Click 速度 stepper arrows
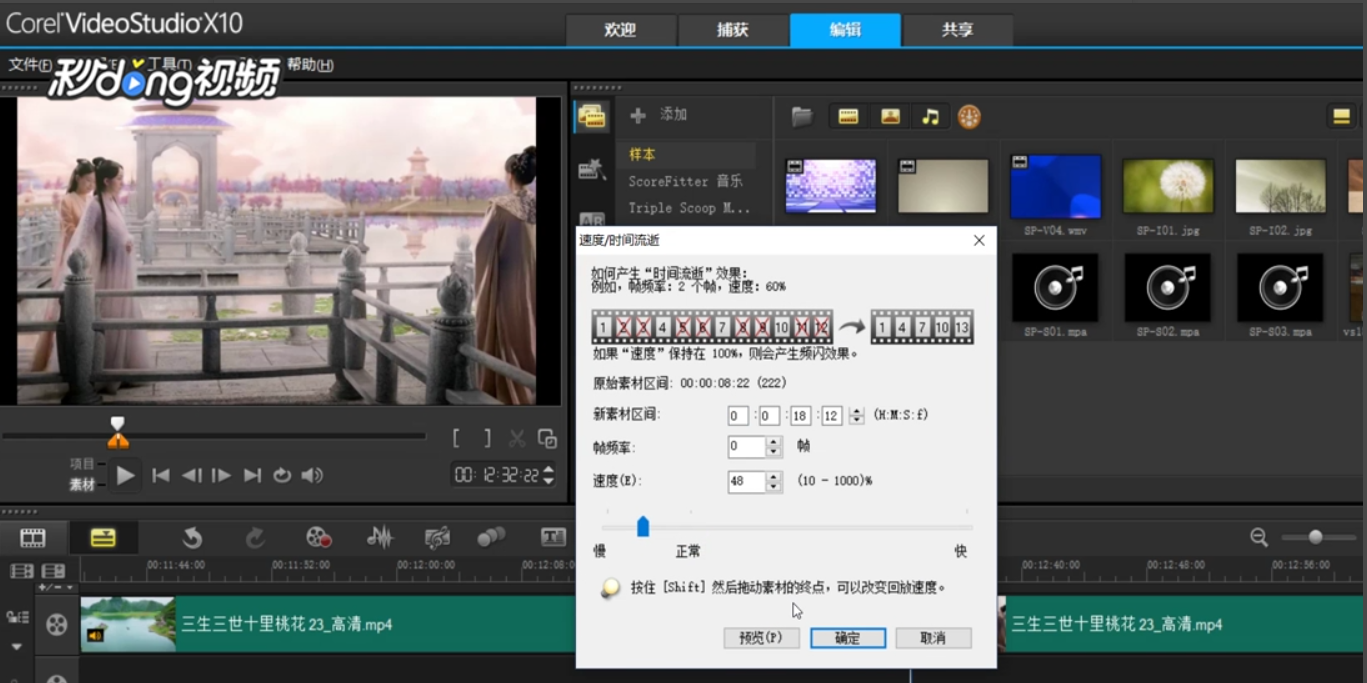Image resolution: width=1367 pixels, height=683 pixels. pyautogui.click(x=773, y=481)
